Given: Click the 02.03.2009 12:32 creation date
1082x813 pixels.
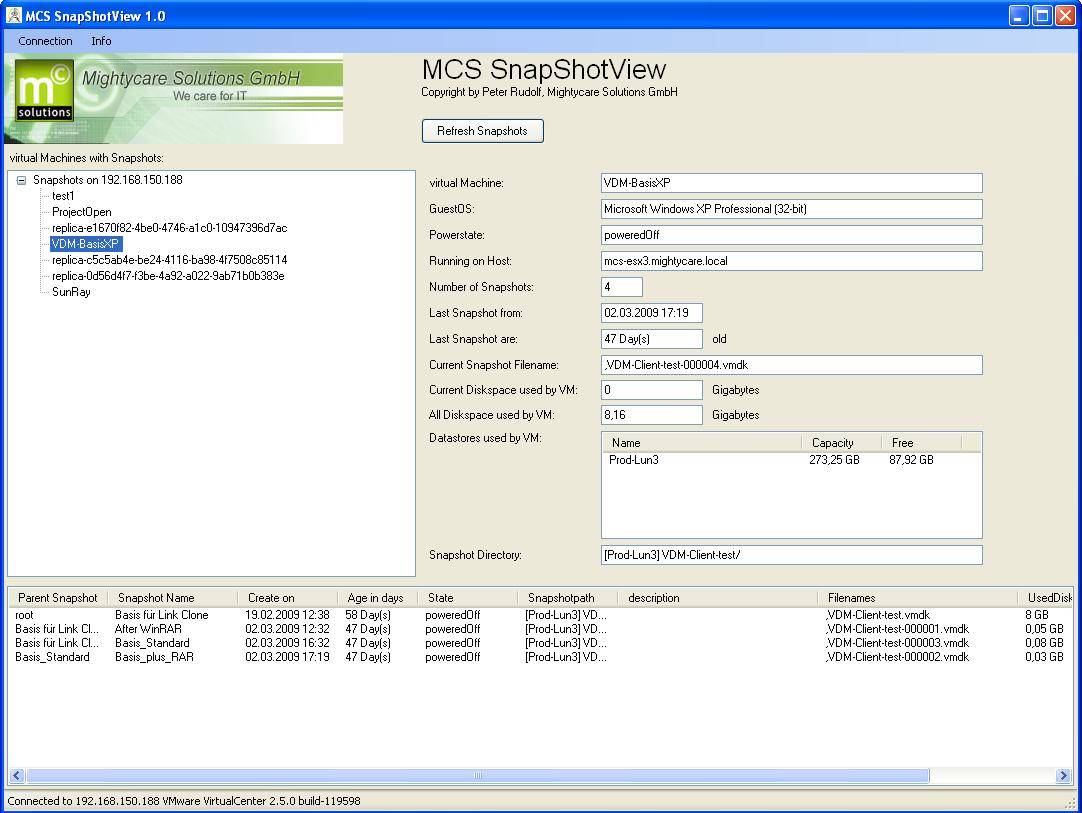Looking at the screenshot, I should (x=287, y=629).
